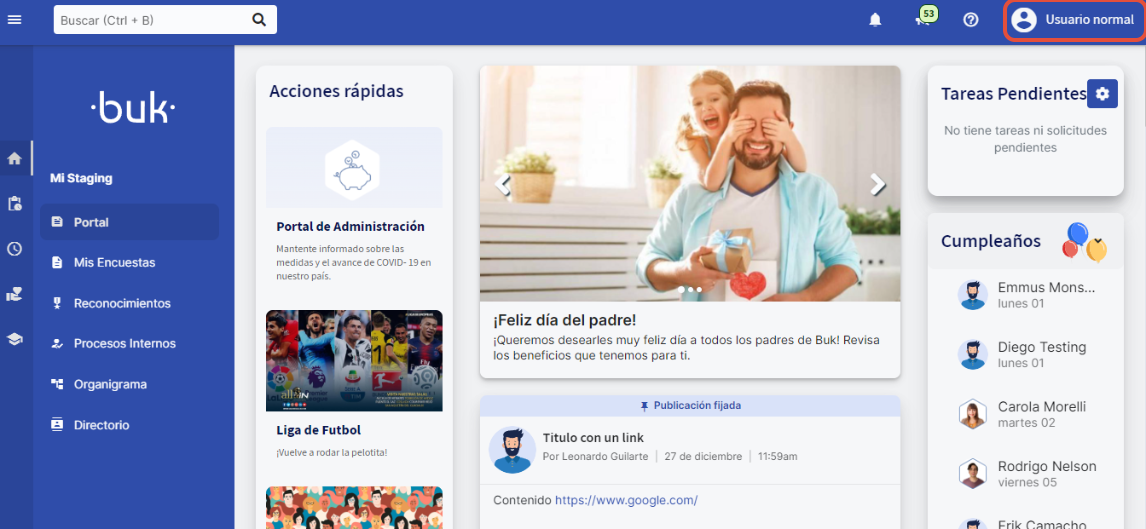
Task: Select the graduation cap icon in the left rail
Action: click(x=14, y=339)
